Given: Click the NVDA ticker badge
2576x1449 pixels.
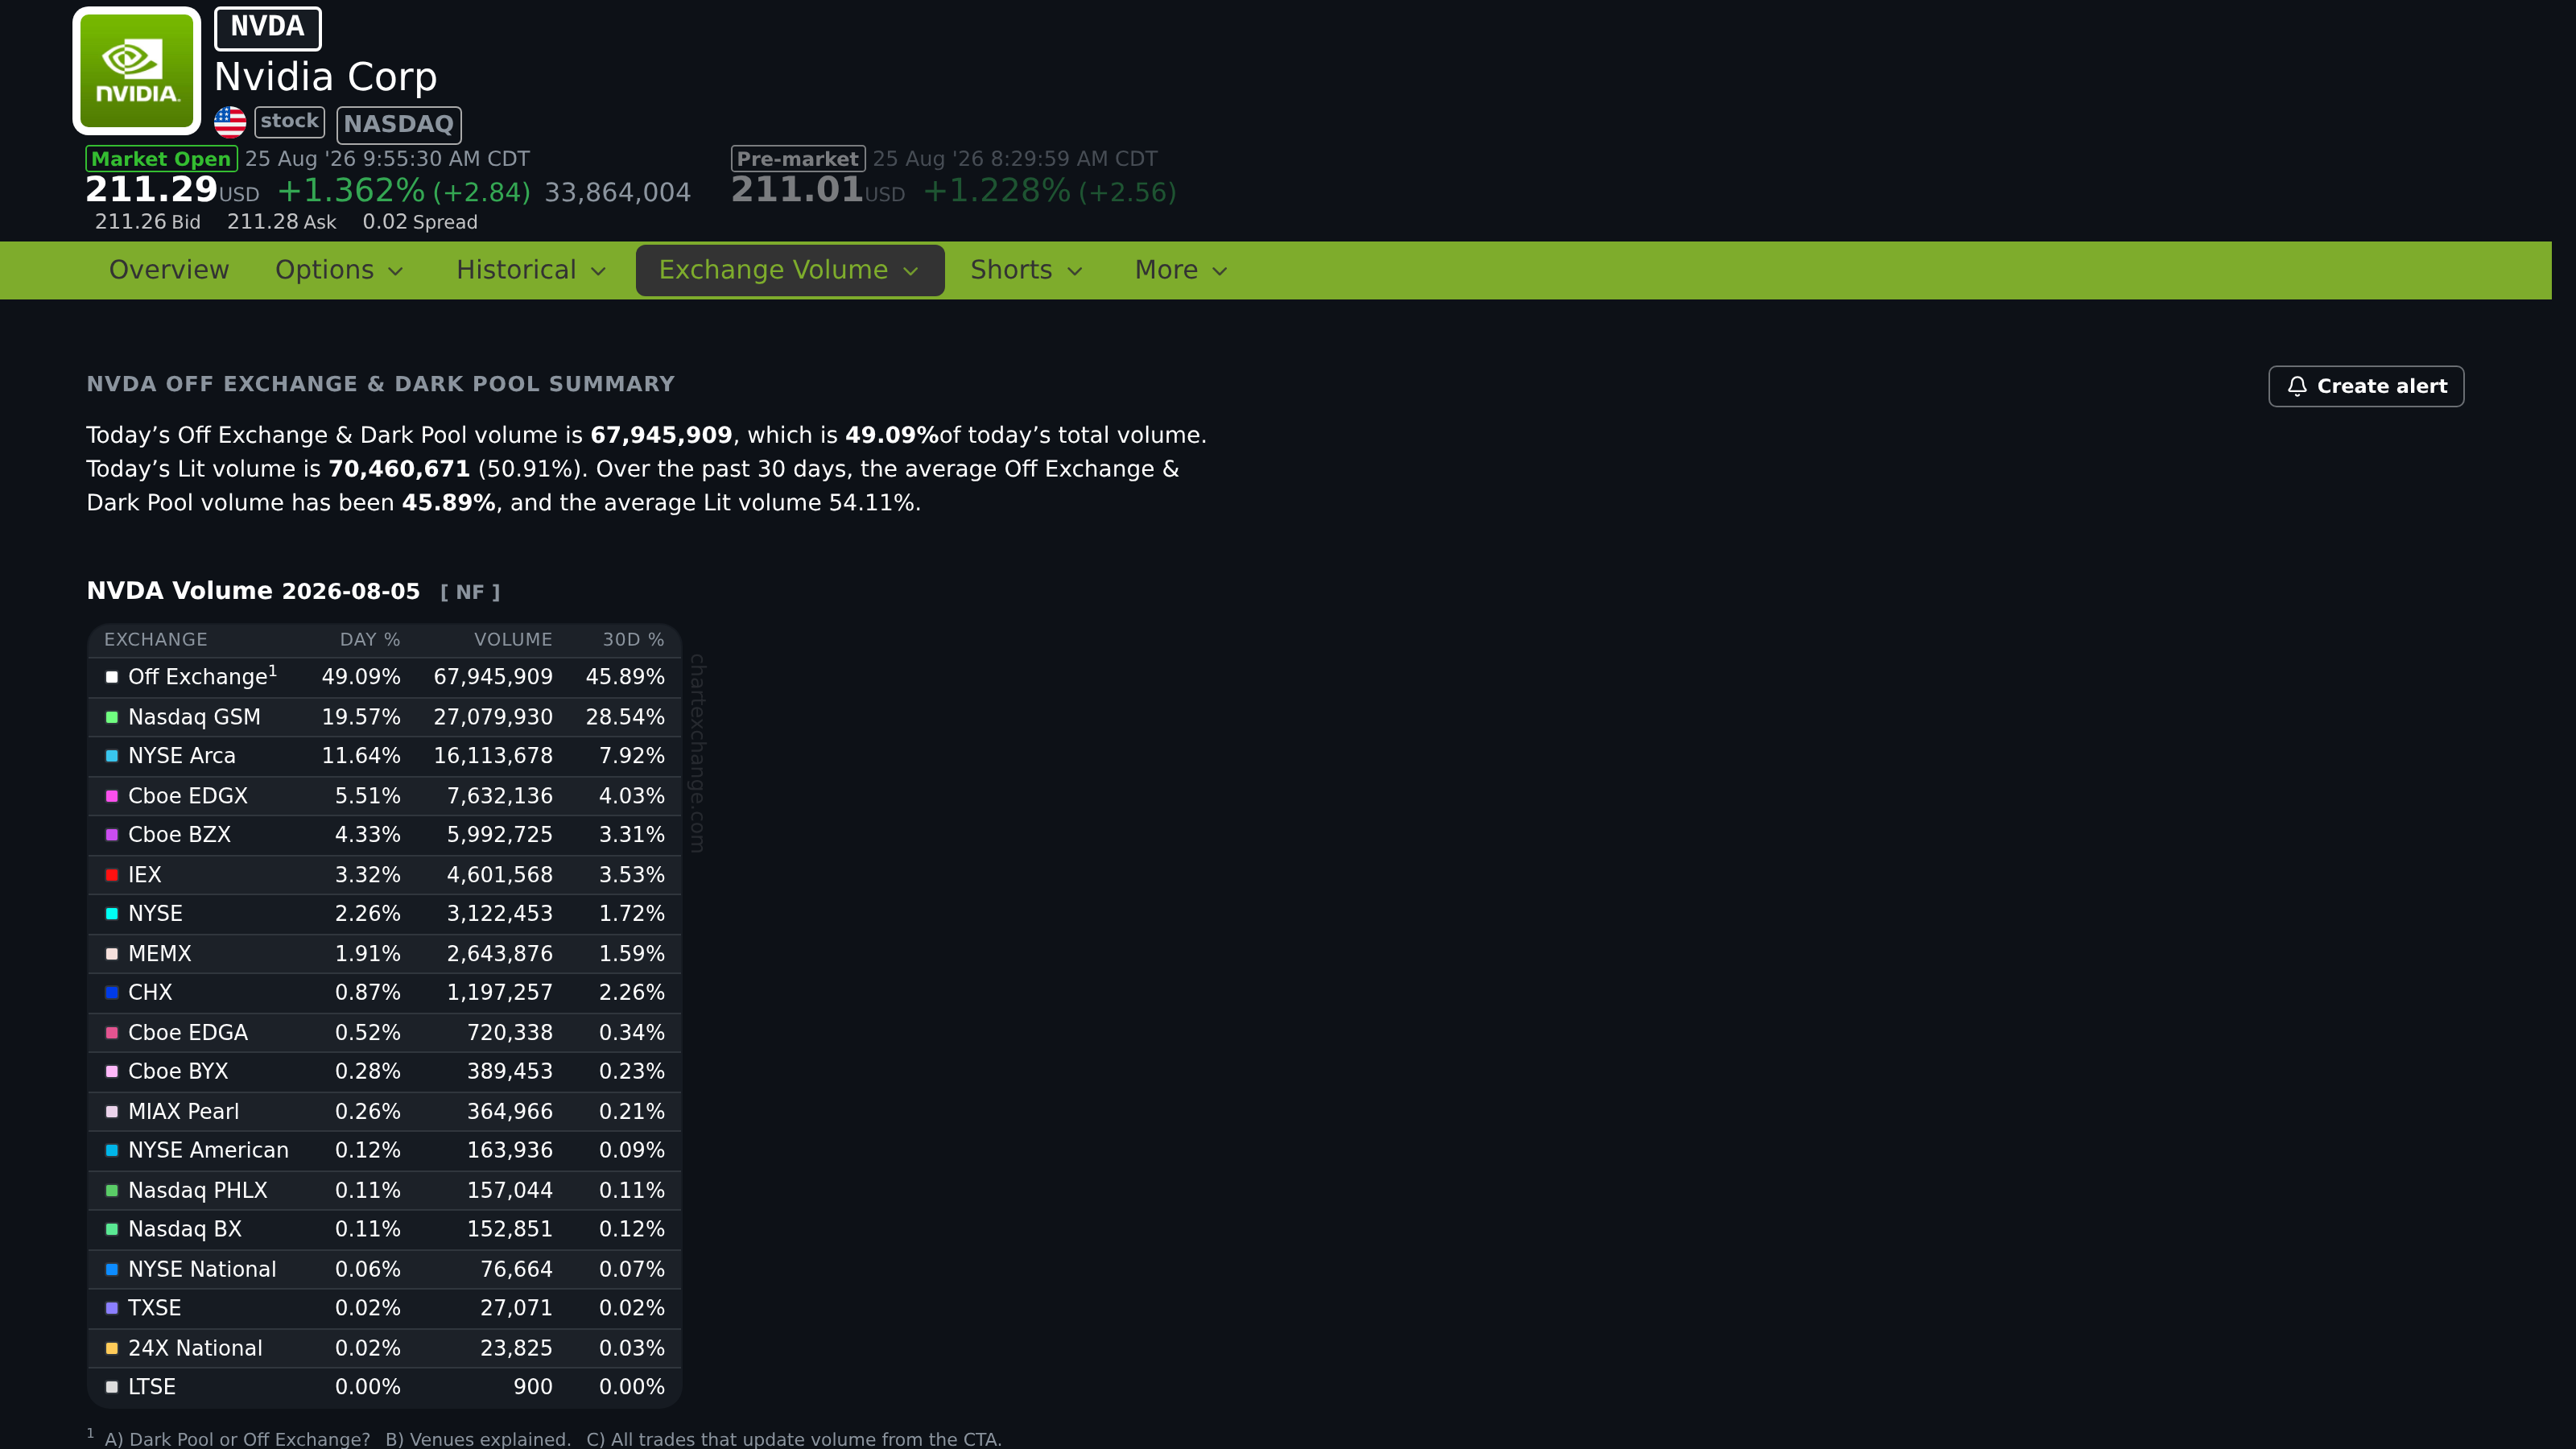Looking at the screenshot, I should (x=267, y=28).
